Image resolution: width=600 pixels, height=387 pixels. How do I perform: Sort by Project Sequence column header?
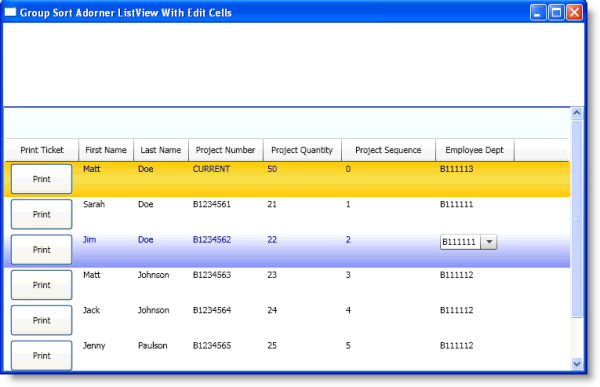[x=388, y=150]
